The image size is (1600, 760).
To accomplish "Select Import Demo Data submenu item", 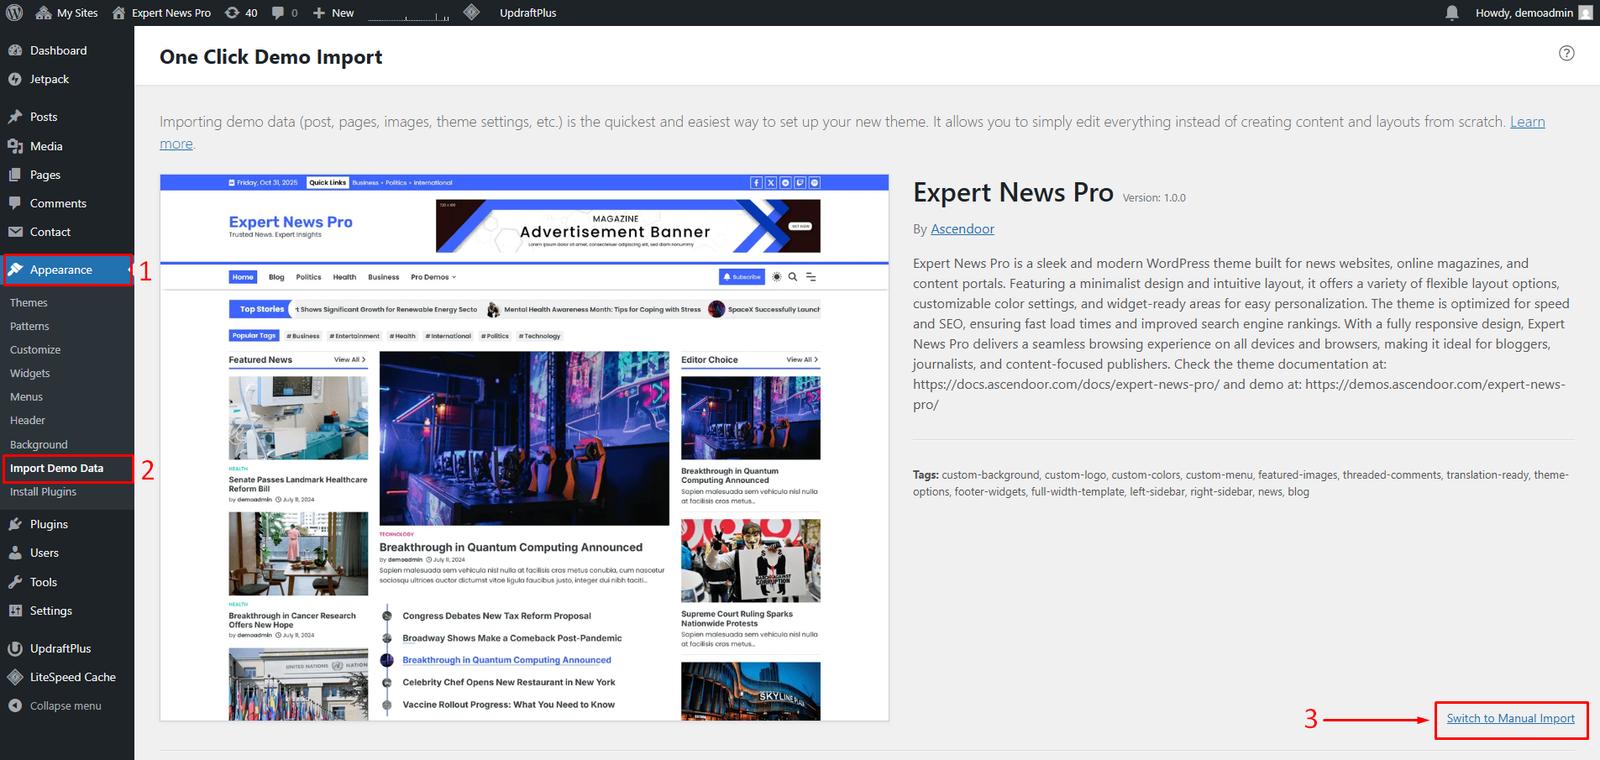I will tap(57, 468).
